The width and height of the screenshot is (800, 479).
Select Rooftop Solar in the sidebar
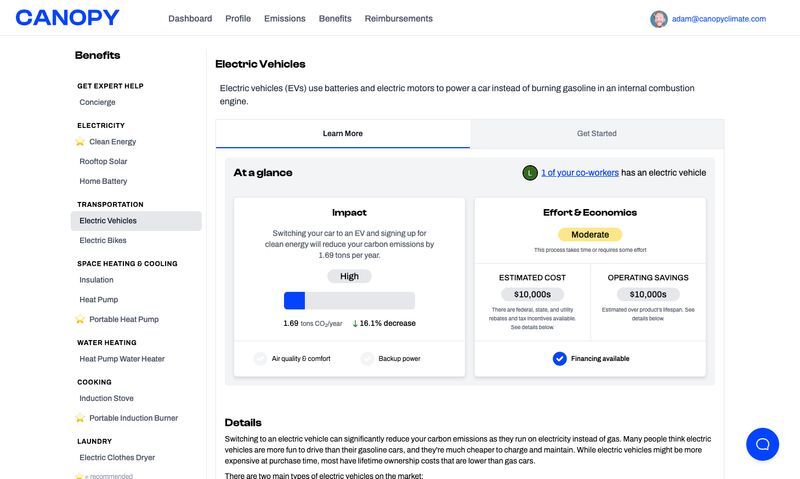pos(103,161)
